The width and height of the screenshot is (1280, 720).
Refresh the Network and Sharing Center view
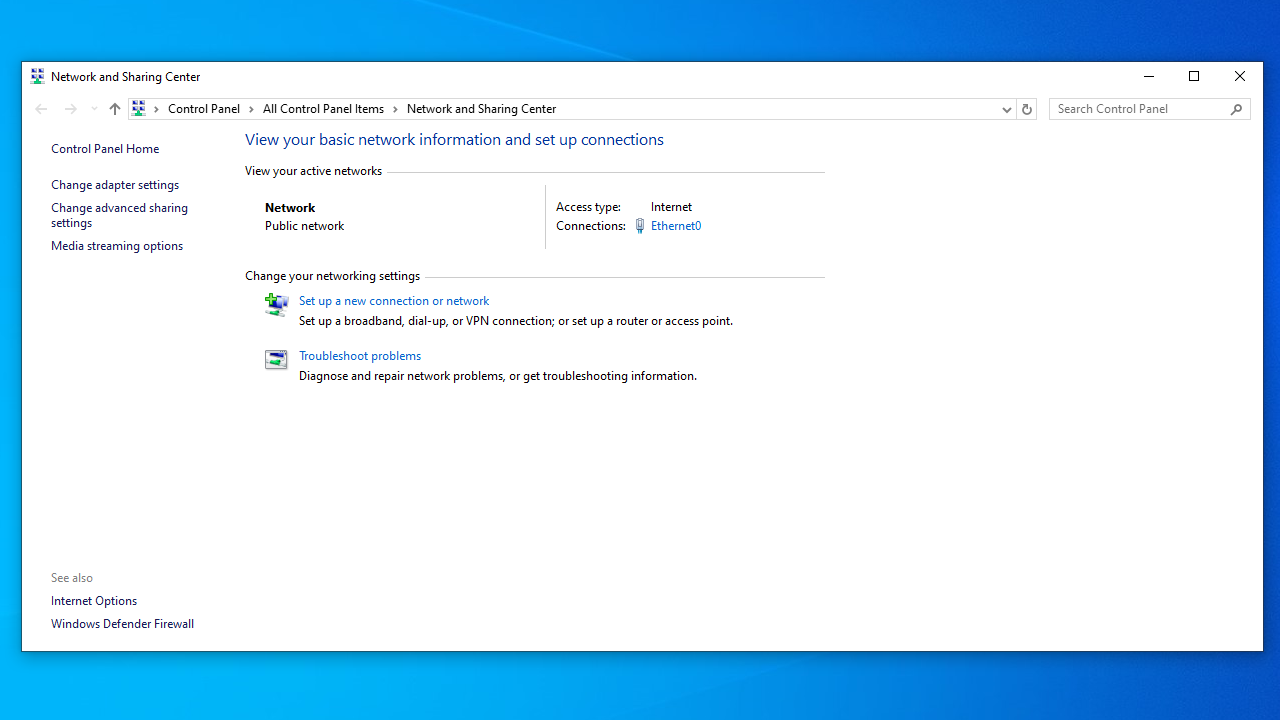[x=1026, y=109]
